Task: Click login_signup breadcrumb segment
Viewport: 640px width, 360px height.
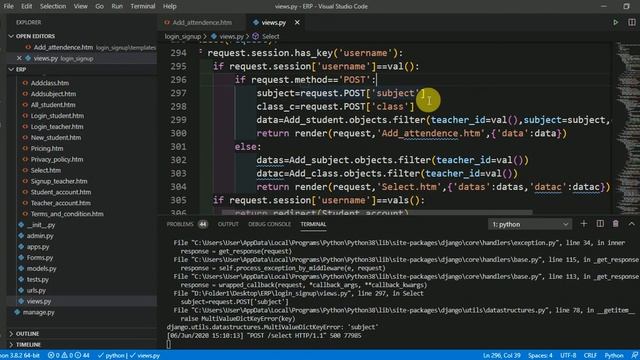Action: click(182, 36)
